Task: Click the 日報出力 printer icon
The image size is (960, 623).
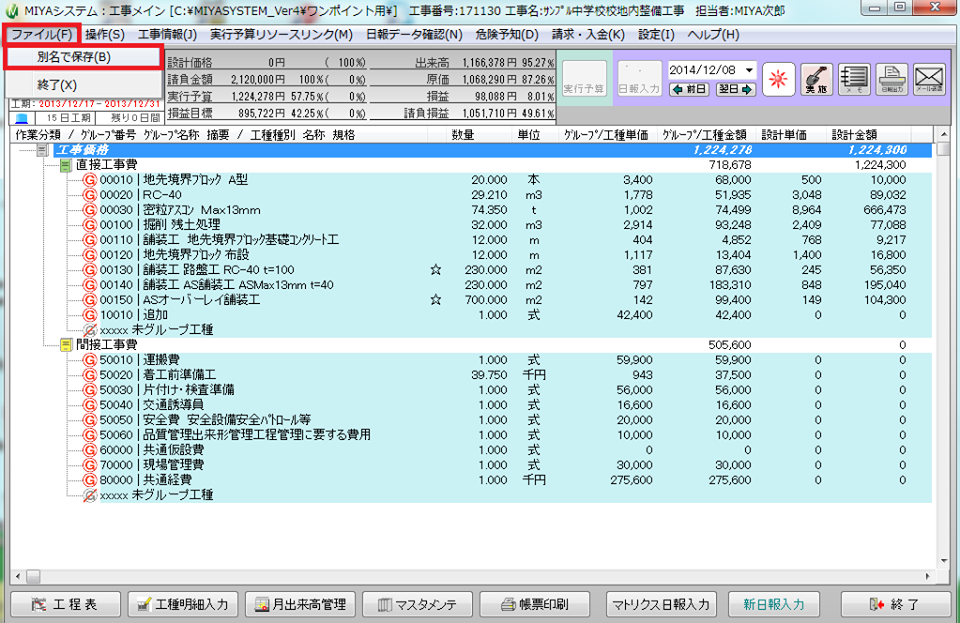Action: [x=891, y=79]
